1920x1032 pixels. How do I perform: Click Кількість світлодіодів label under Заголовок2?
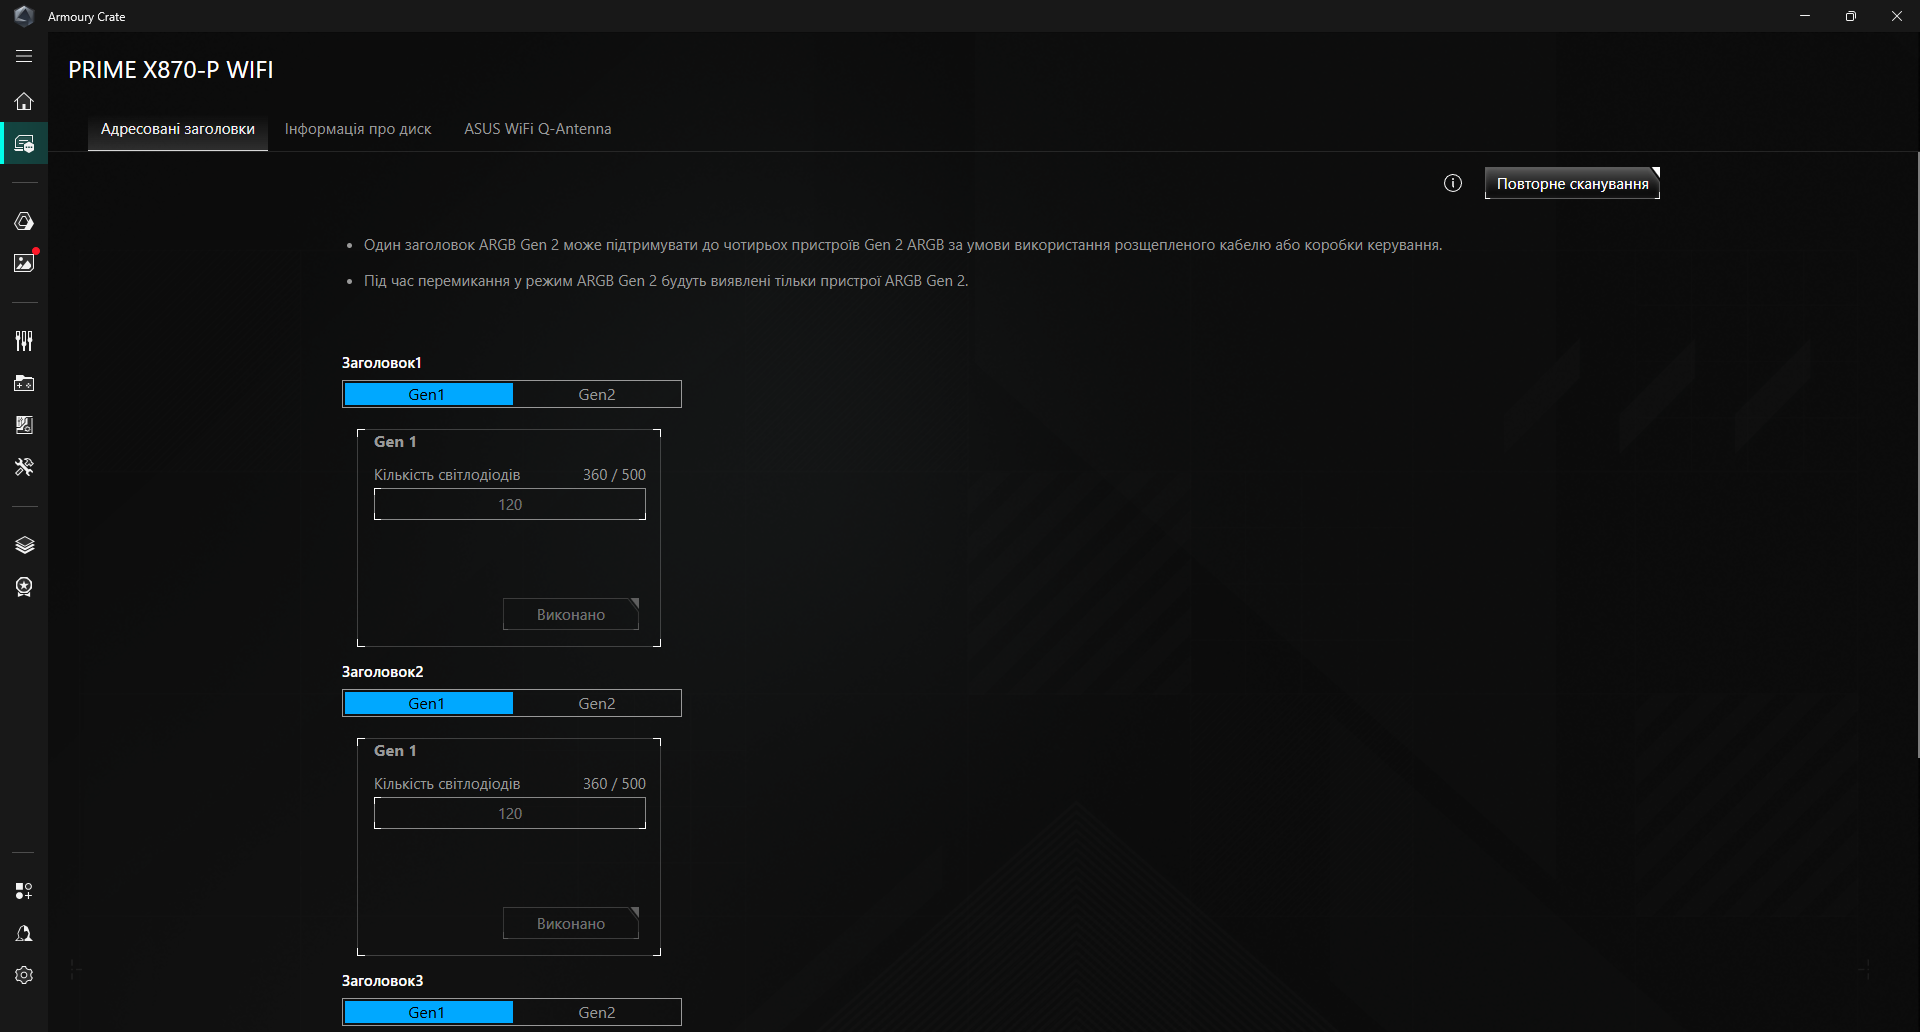pyautogui.click(x=447, y=784)
